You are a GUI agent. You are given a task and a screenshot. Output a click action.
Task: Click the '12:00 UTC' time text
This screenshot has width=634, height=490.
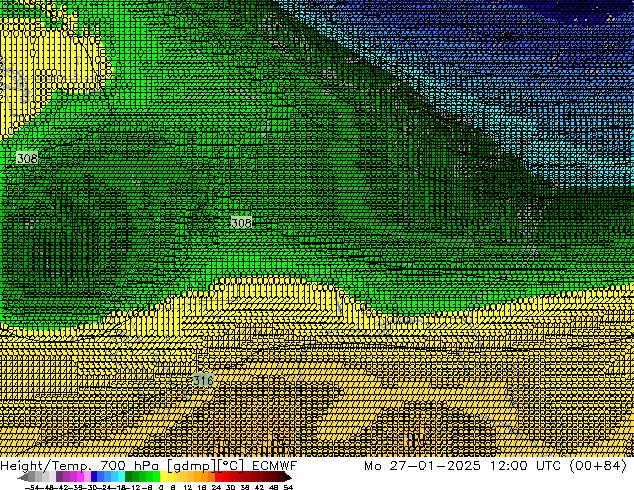point(526,466)
